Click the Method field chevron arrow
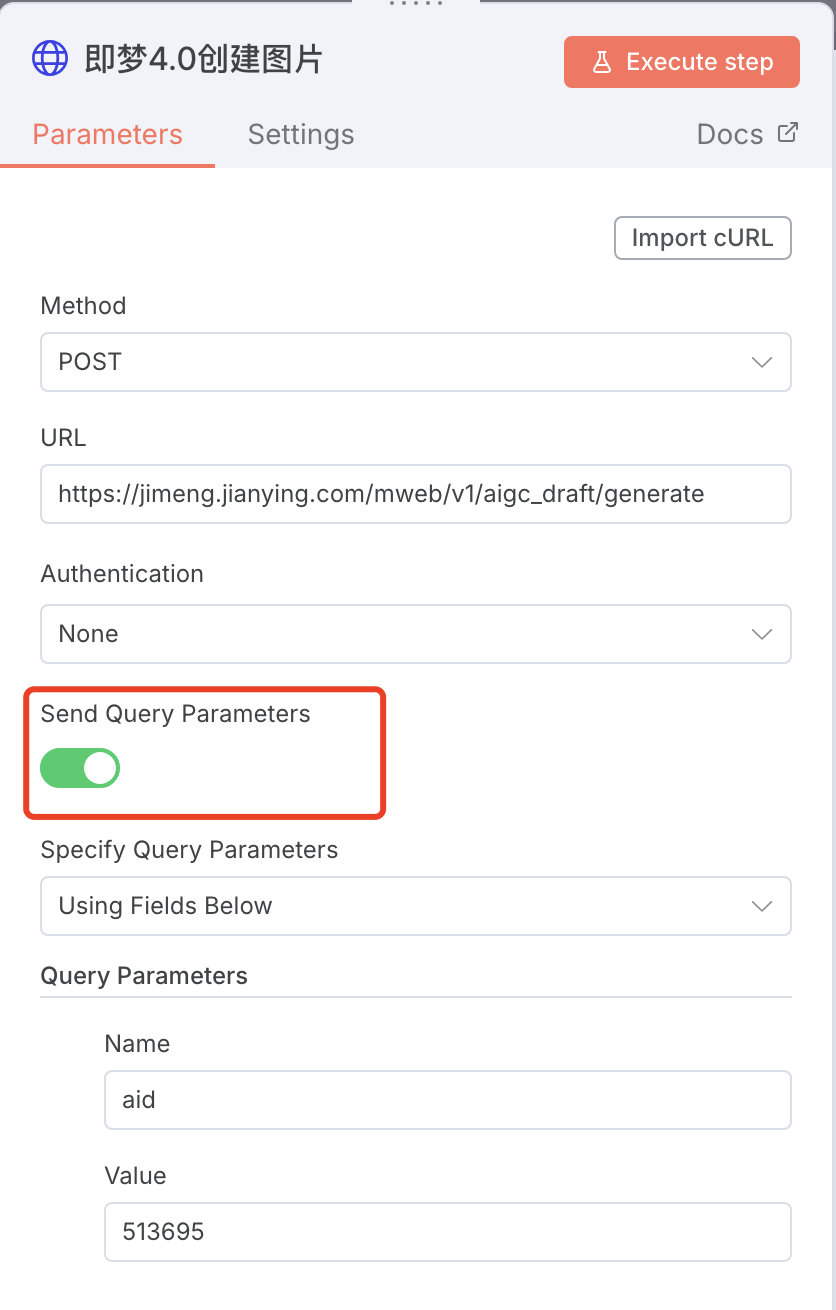Screen dimensions: 836x1310 pos(762,362)
